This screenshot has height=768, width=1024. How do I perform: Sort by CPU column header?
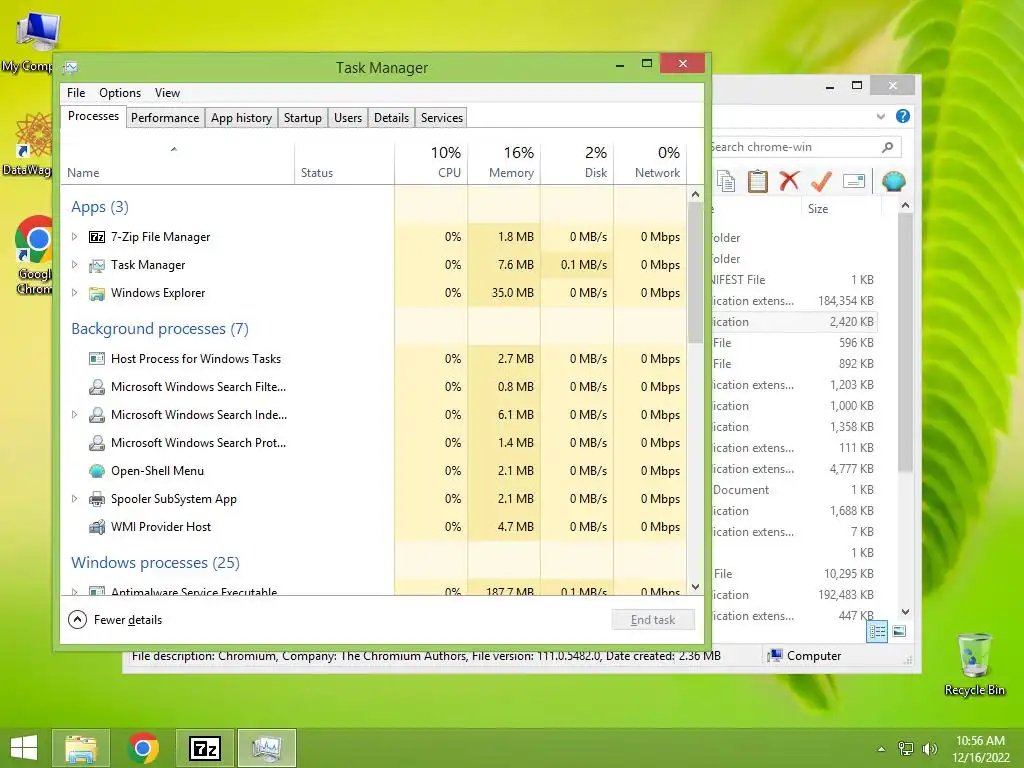point(431,161)
